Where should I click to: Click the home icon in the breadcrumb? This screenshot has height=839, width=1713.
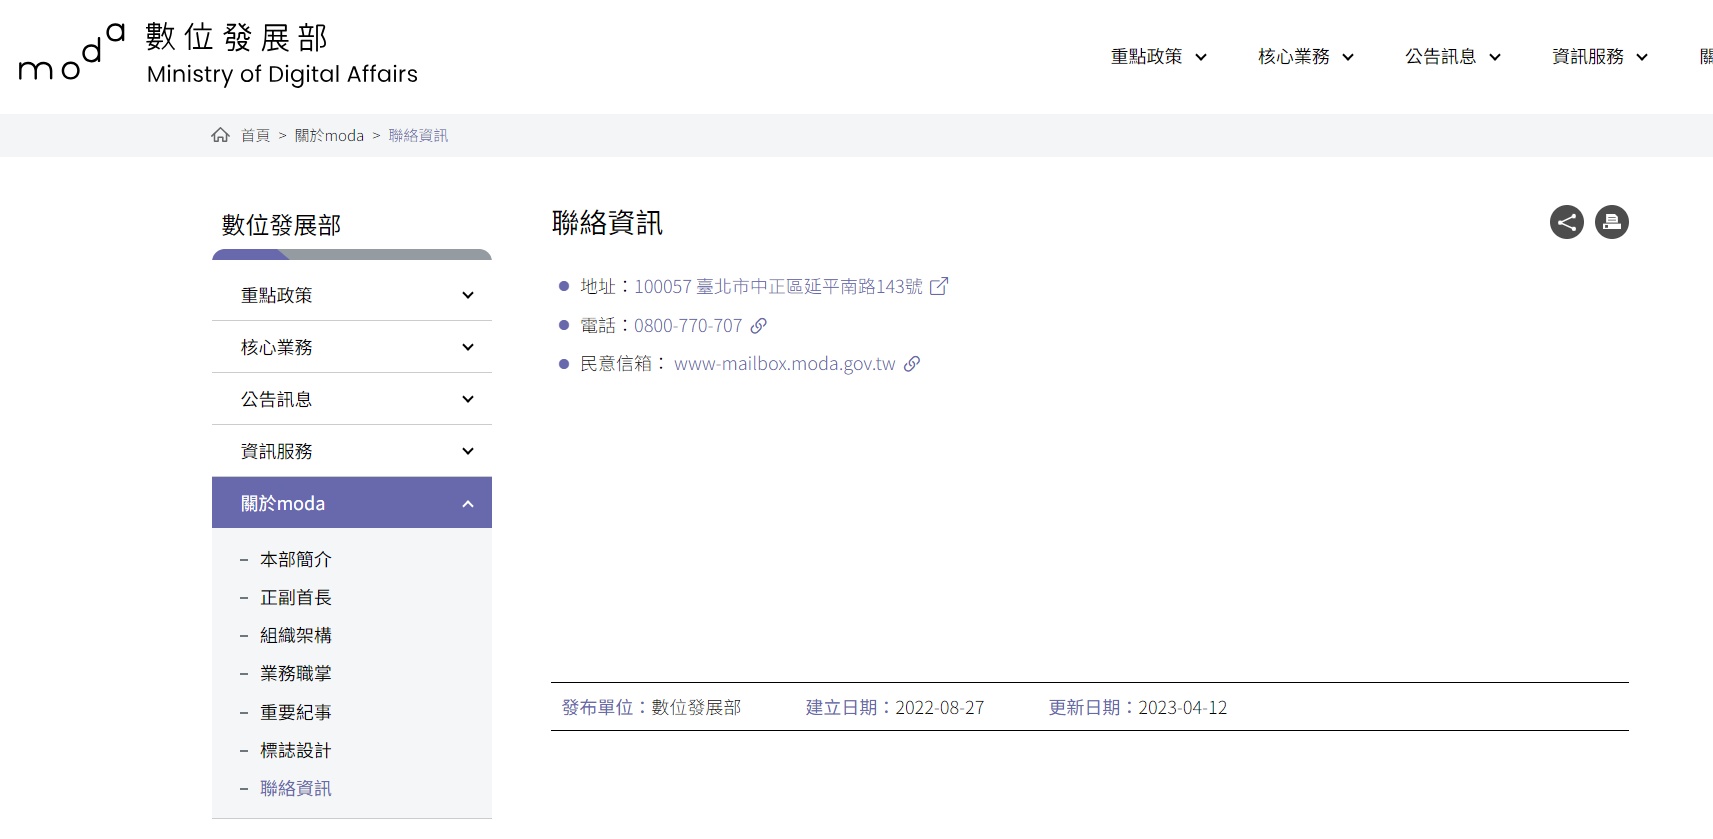tap(221, 135)
